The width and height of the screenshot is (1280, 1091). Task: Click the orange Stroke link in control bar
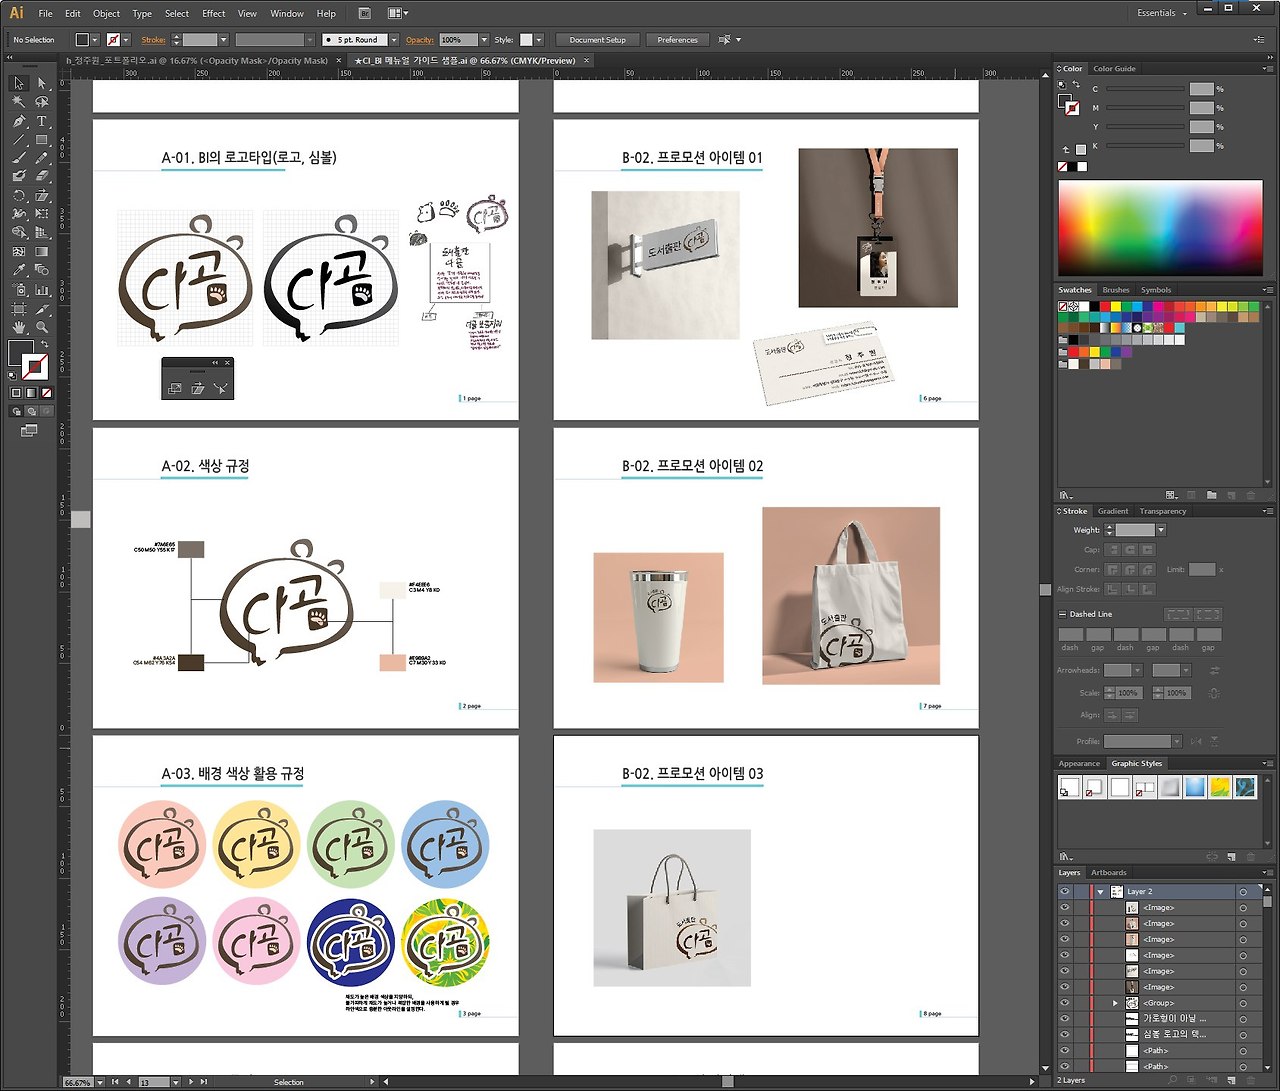153,40
